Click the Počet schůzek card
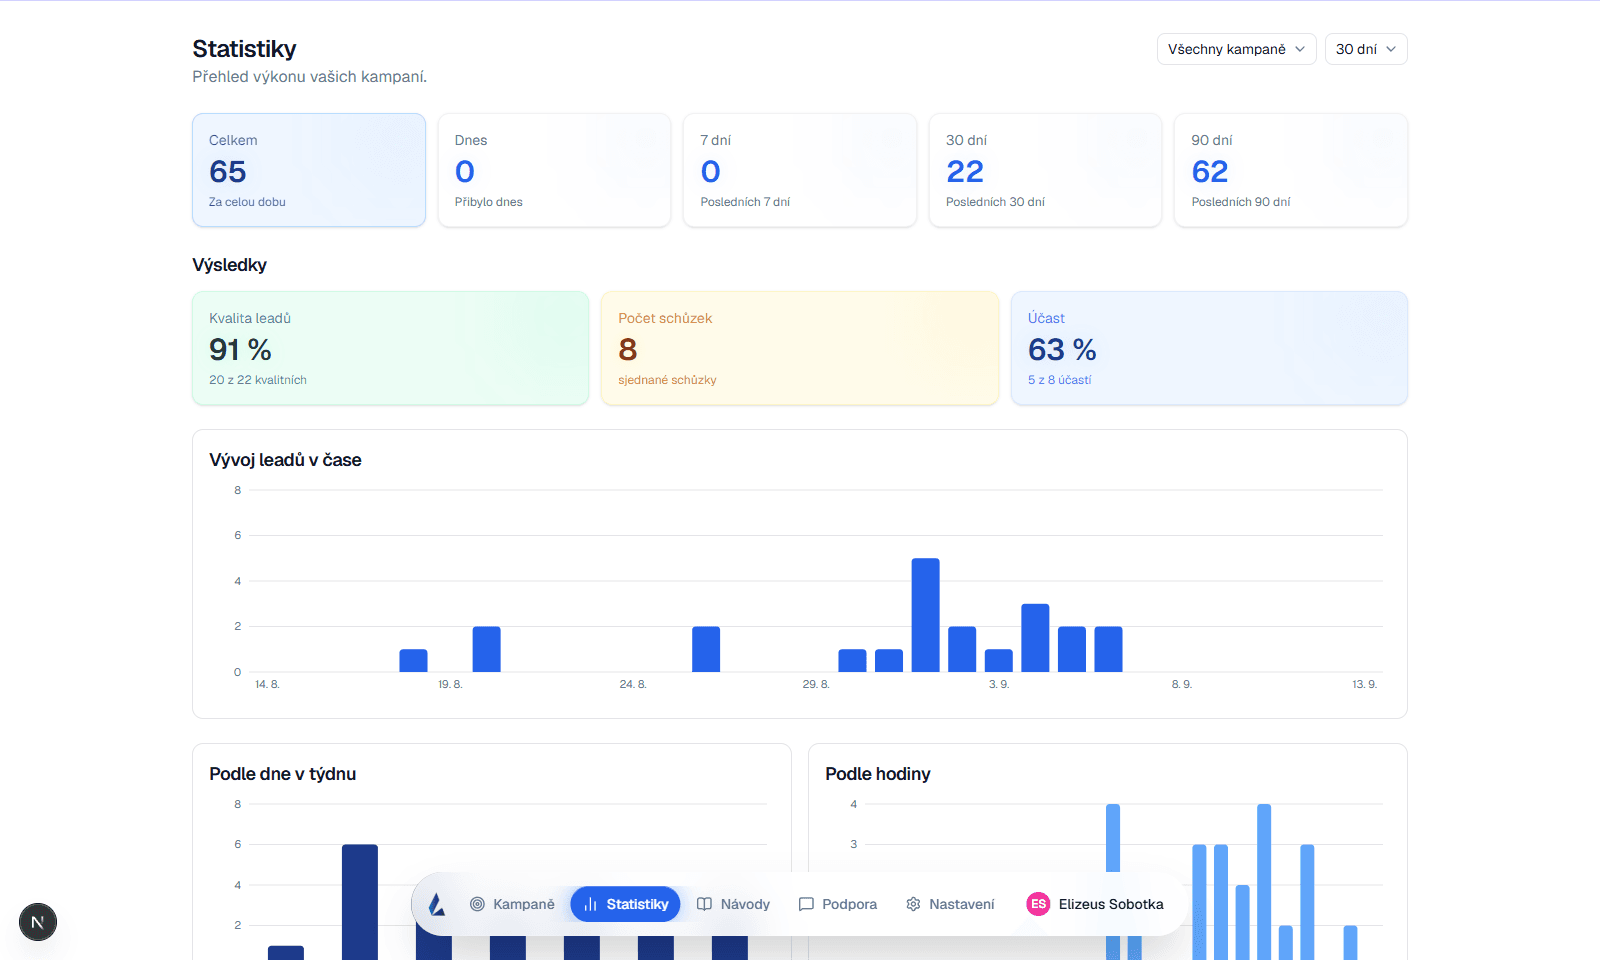The height and width of the screenshot is (960, 1600). (800, 348)
